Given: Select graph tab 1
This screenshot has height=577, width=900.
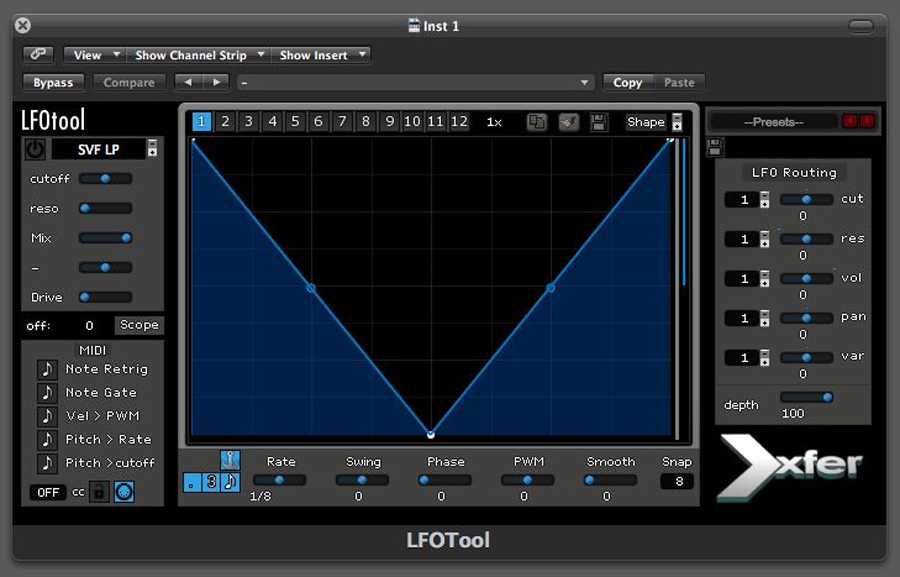Looking at the screenshot, I should click(x=201, y=122).
